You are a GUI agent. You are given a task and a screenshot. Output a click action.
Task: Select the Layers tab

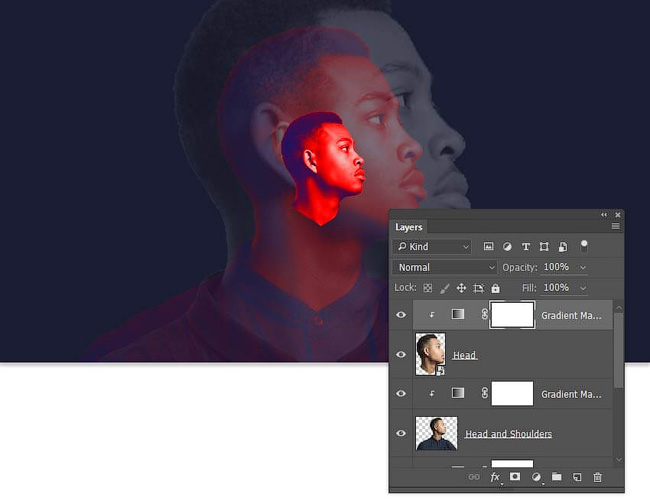(x=408, y=227)
